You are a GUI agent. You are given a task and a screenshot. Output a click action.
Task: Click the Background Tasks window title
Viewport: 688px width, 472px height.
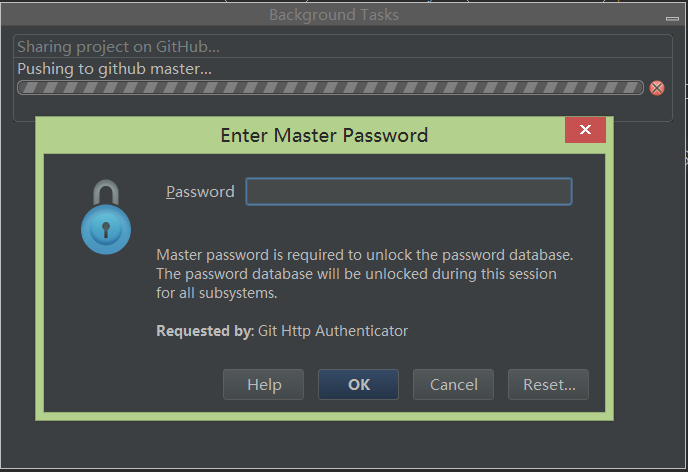334,15
